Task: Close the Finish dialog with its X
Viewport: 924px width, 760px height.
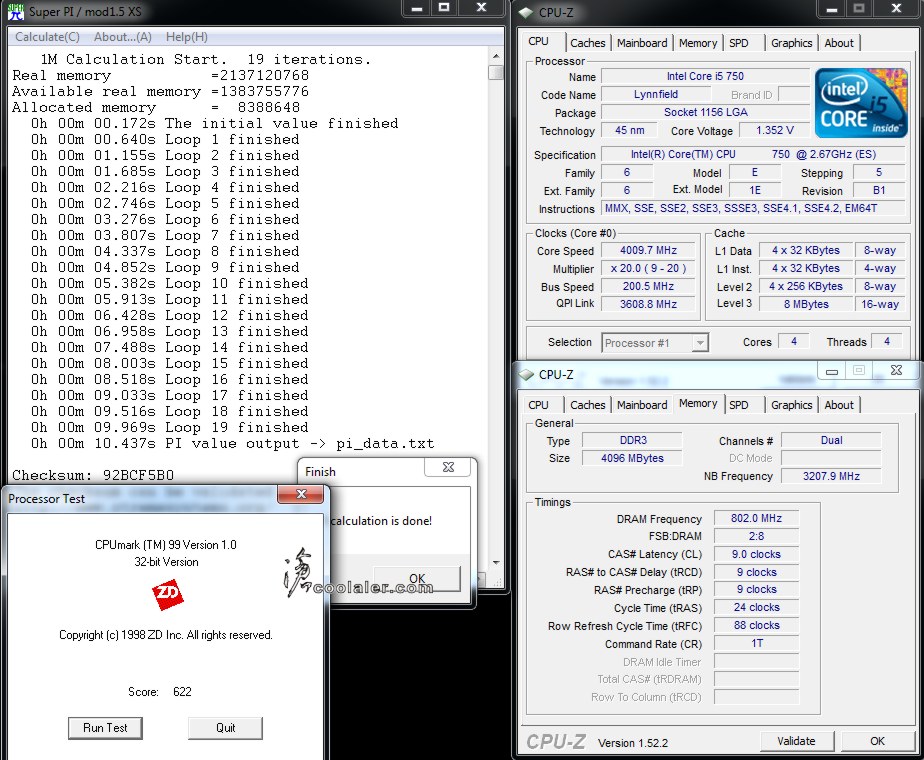Action: click(448, 467)
